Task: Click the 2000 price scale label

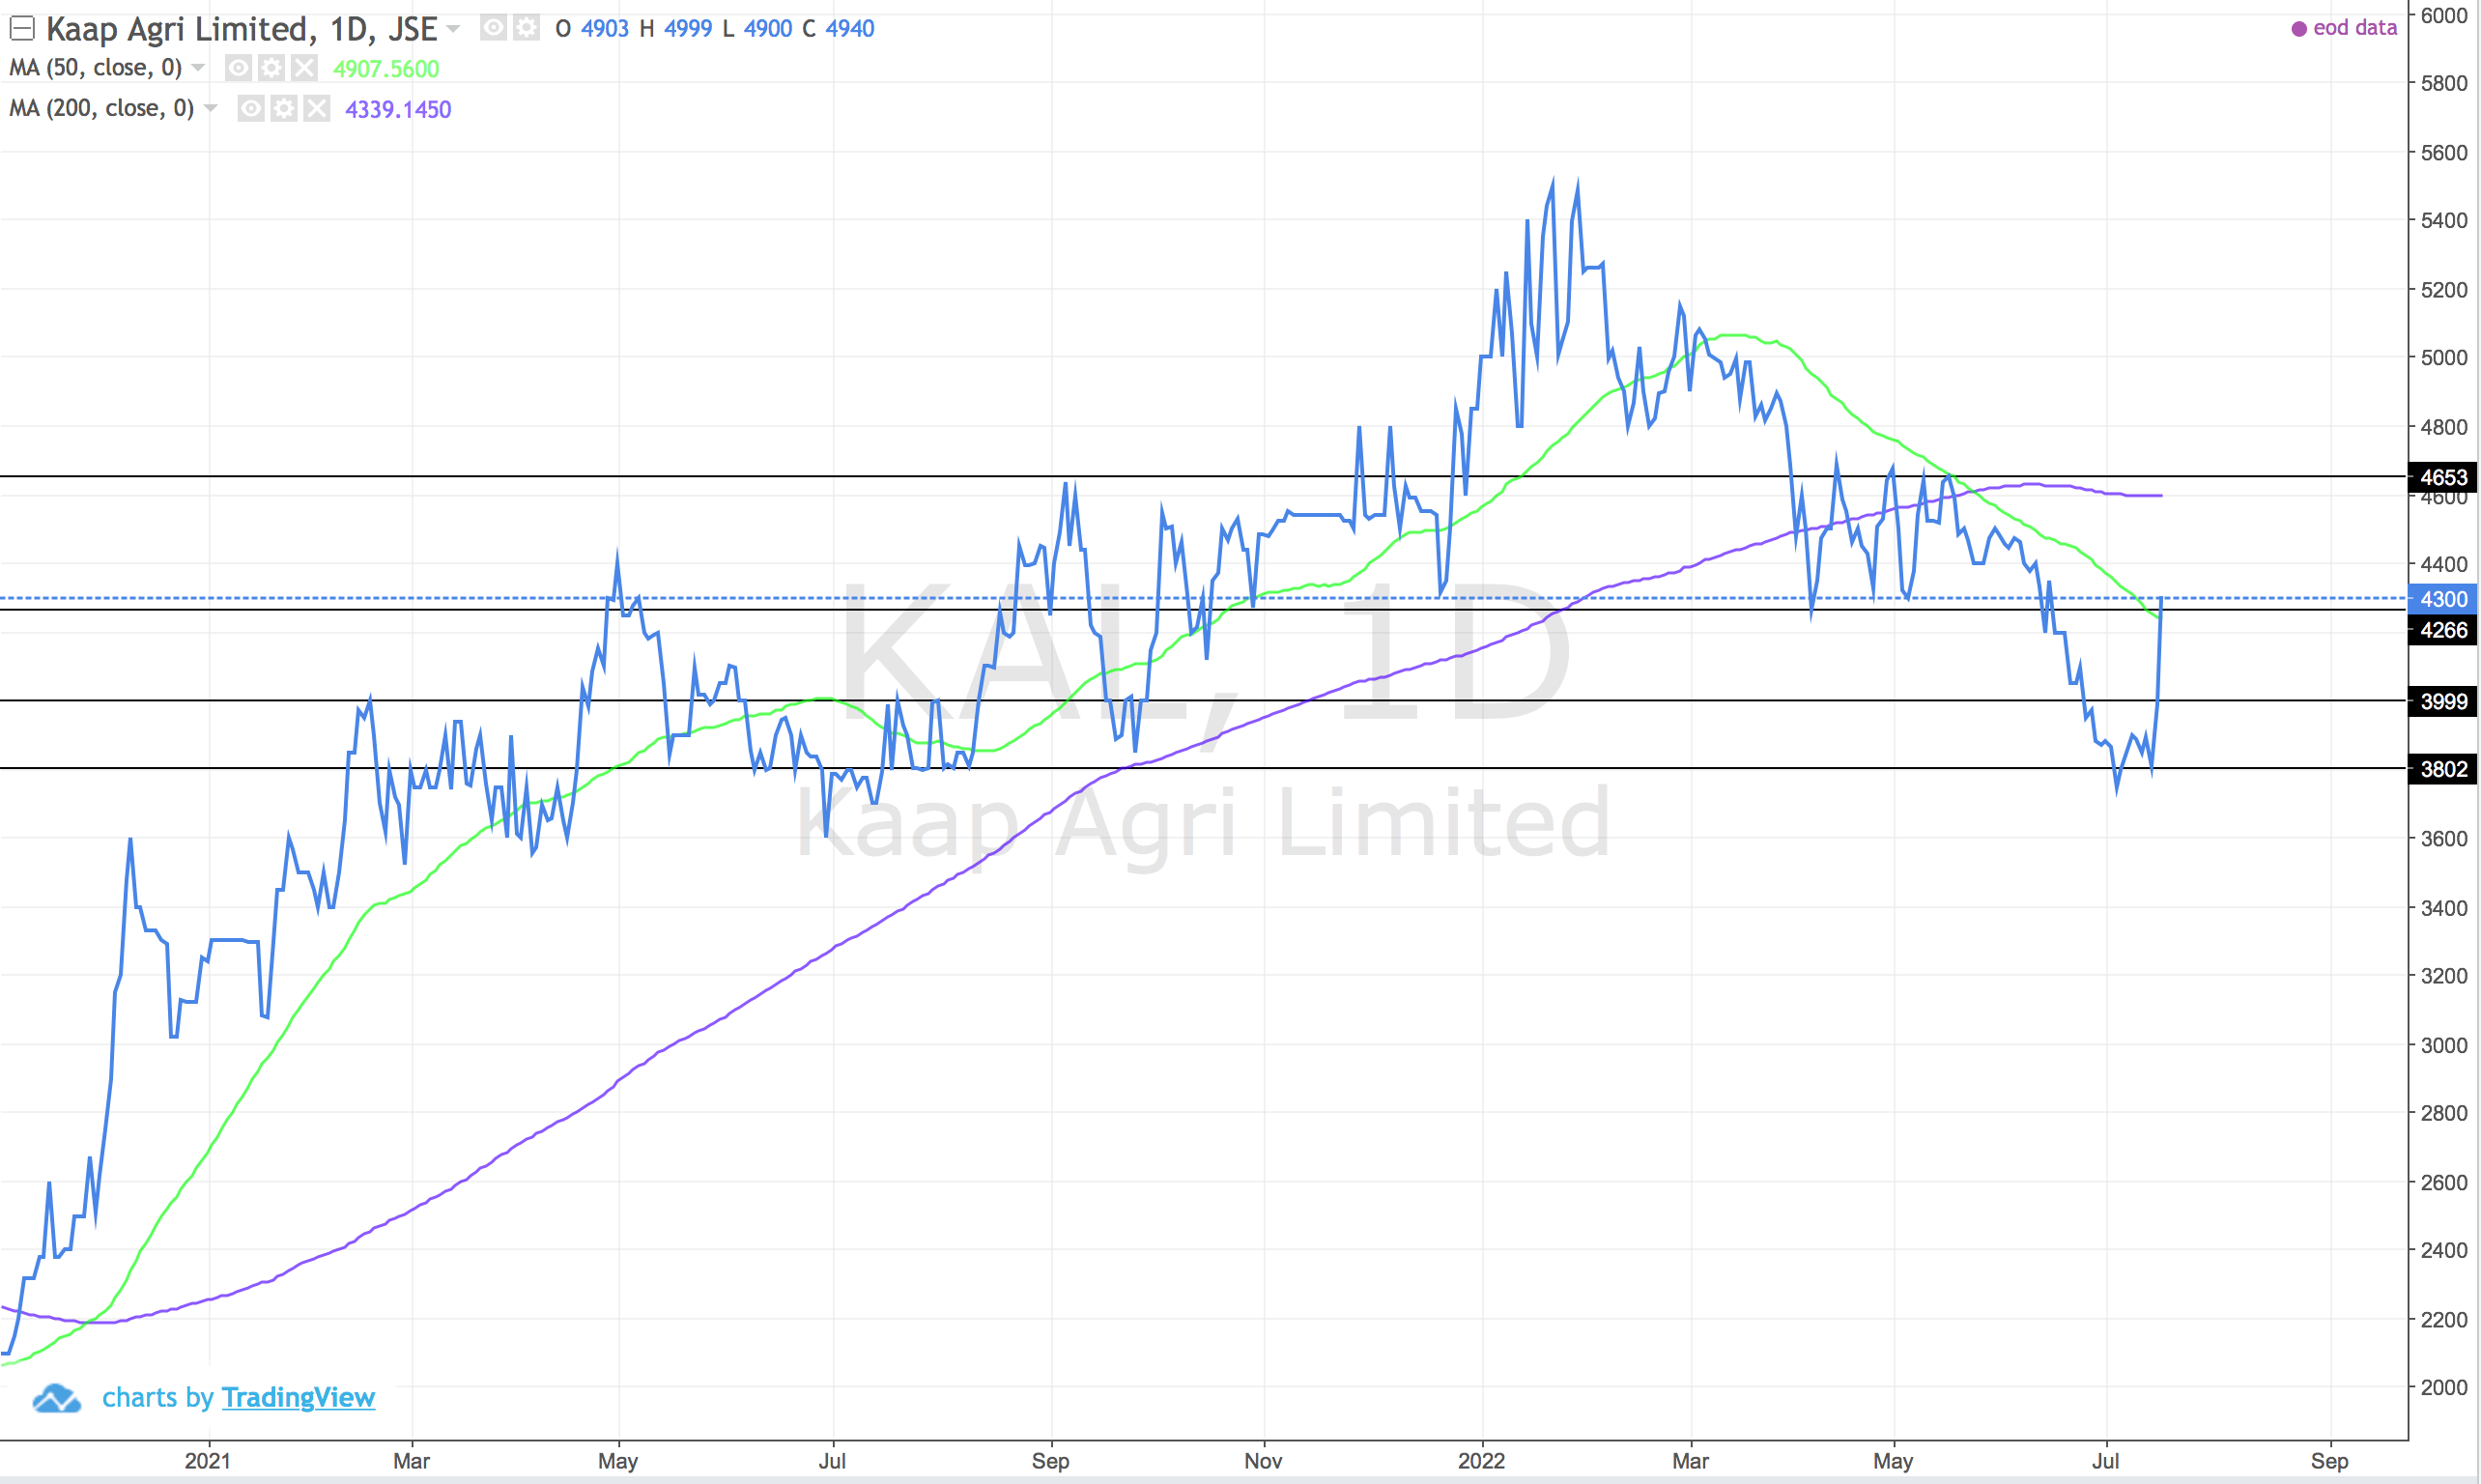Action: [x=2444, y=1387]
